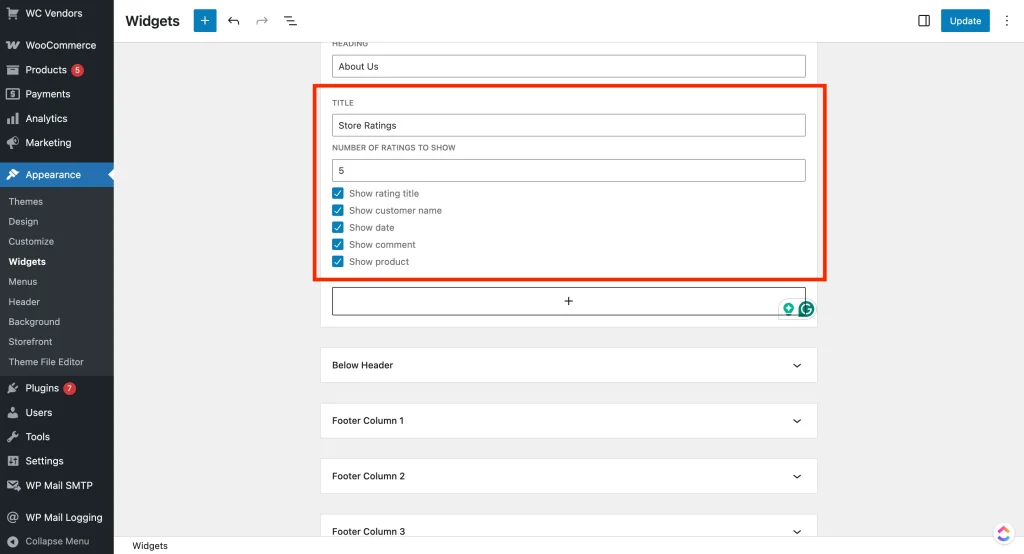1024x554 pixels.
Task: Click the Collapse Menu icon in sidebar
Action: click(12, 541)
